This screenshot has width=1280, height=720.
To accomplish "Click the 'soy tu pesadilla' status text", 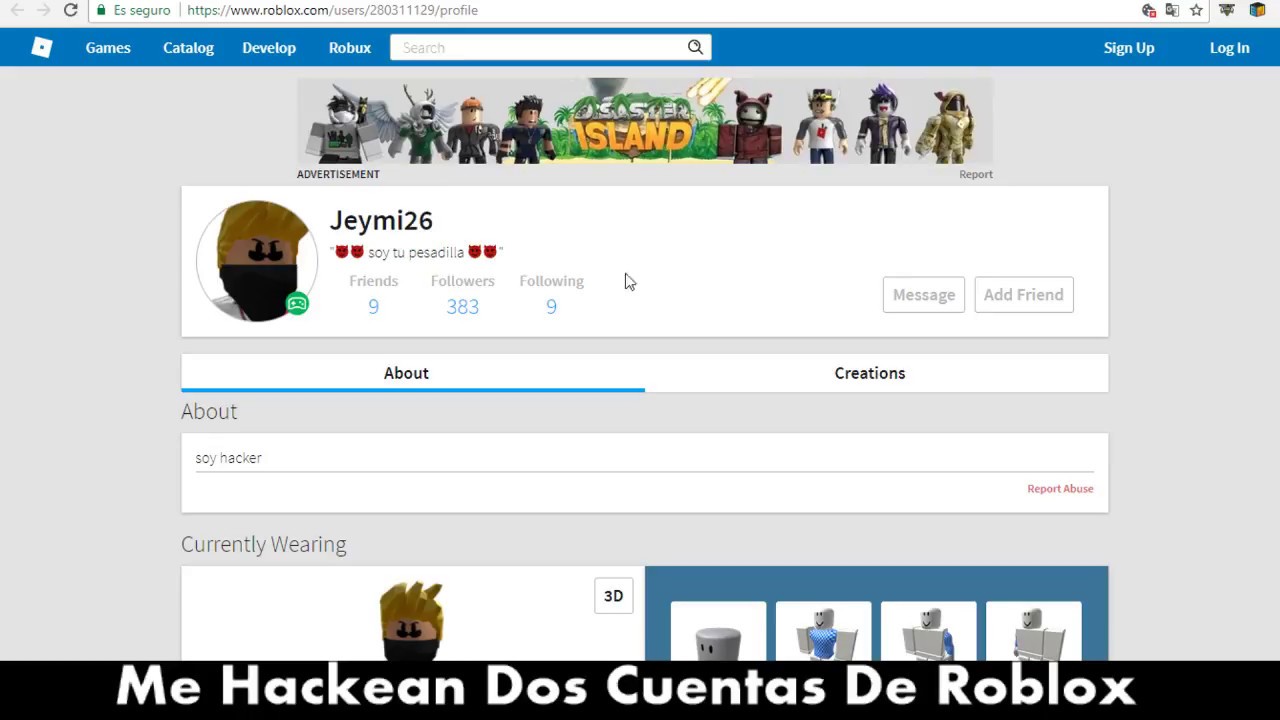I will pyautogui.click(x=416, y=253).
